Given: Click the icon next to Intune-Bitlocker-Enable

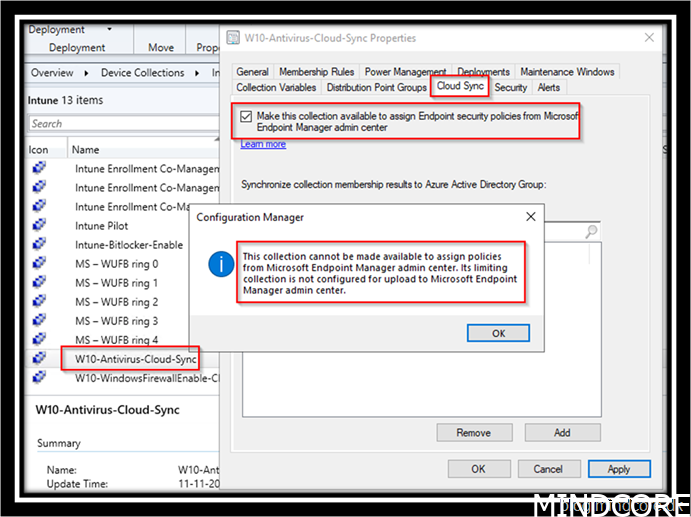Looking at the screenshot, I should [39, 245].
